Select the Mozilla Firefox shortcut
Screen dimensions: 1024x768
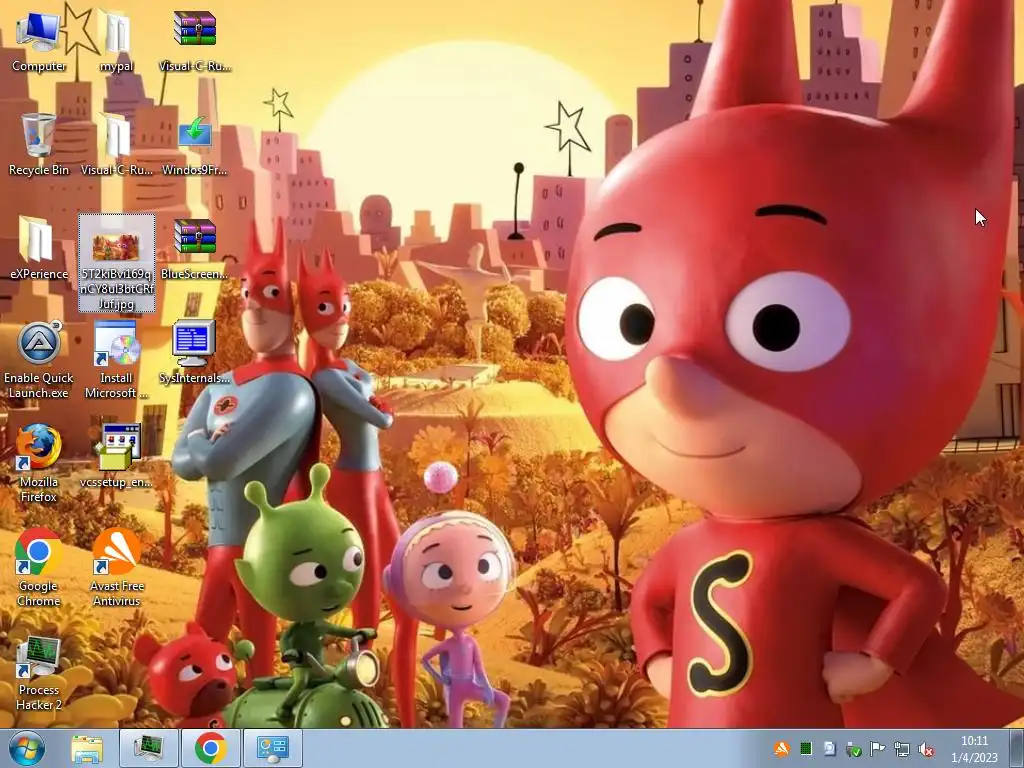(x=39, y=463)
